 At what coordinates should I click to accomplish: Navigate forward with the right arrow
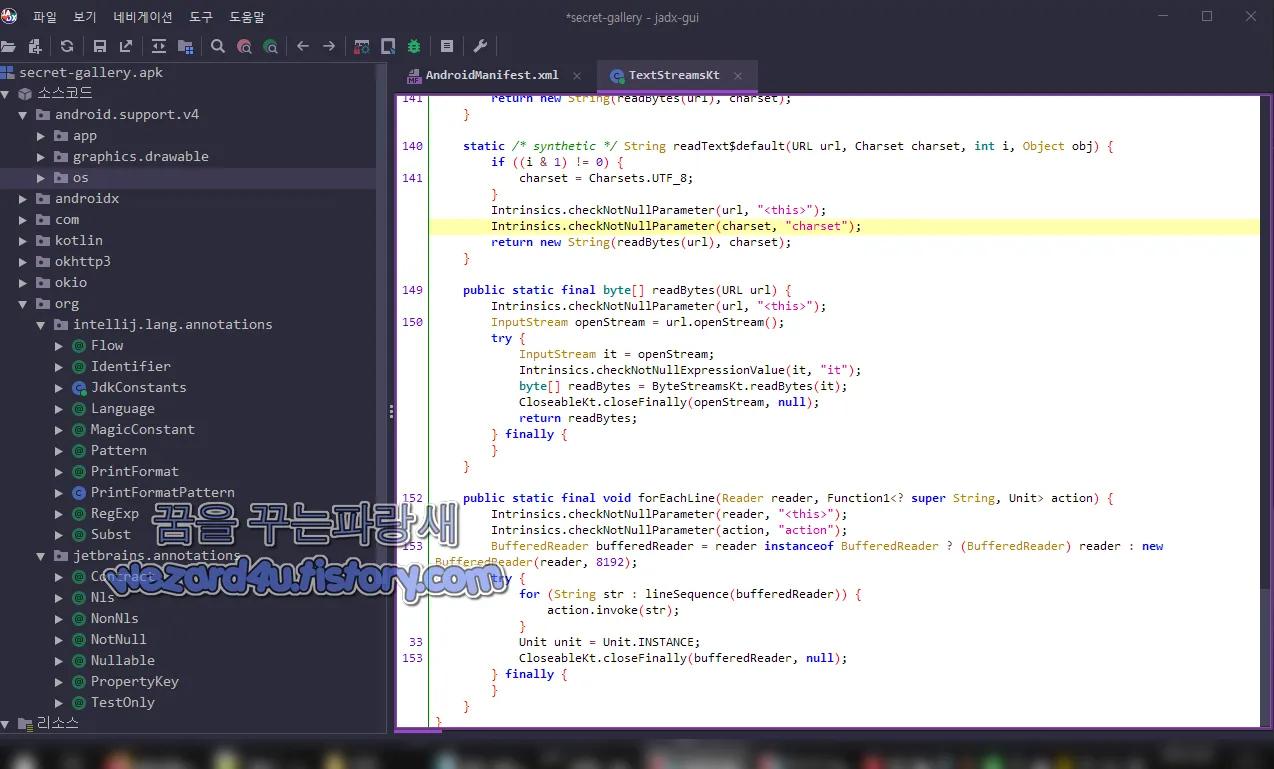click(329, 46)
